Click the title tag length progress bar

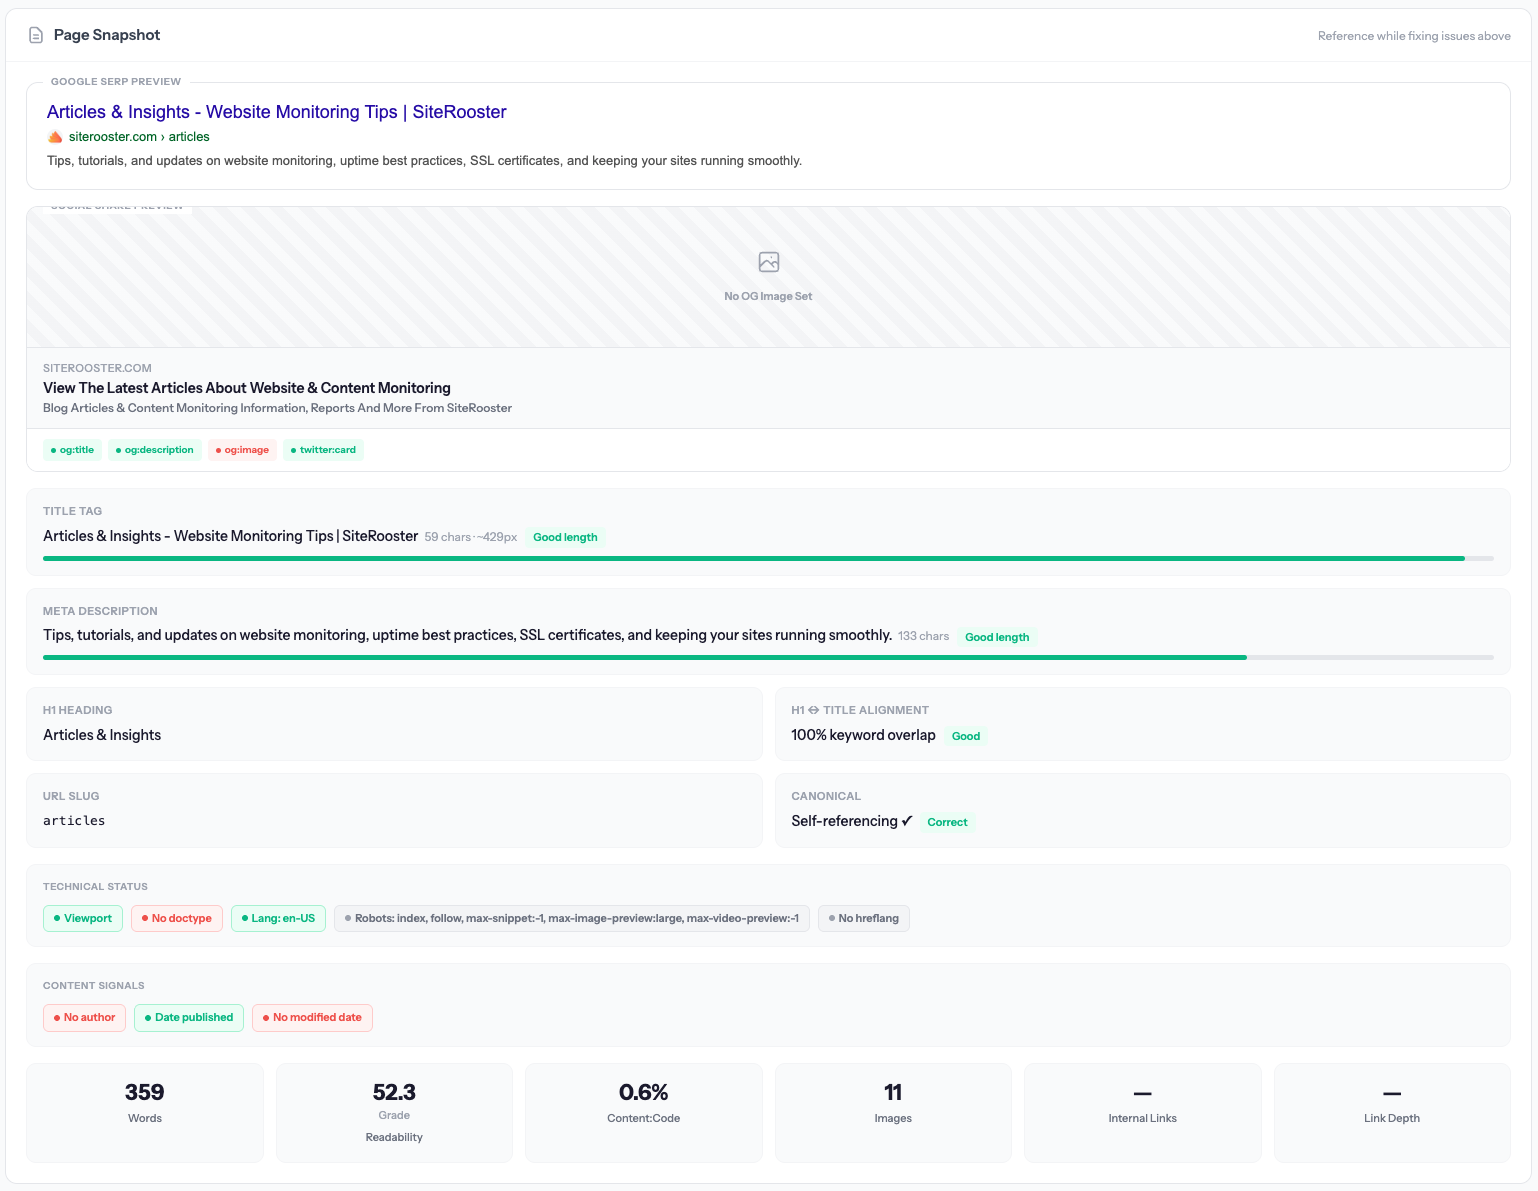click(x=768, y=558)
